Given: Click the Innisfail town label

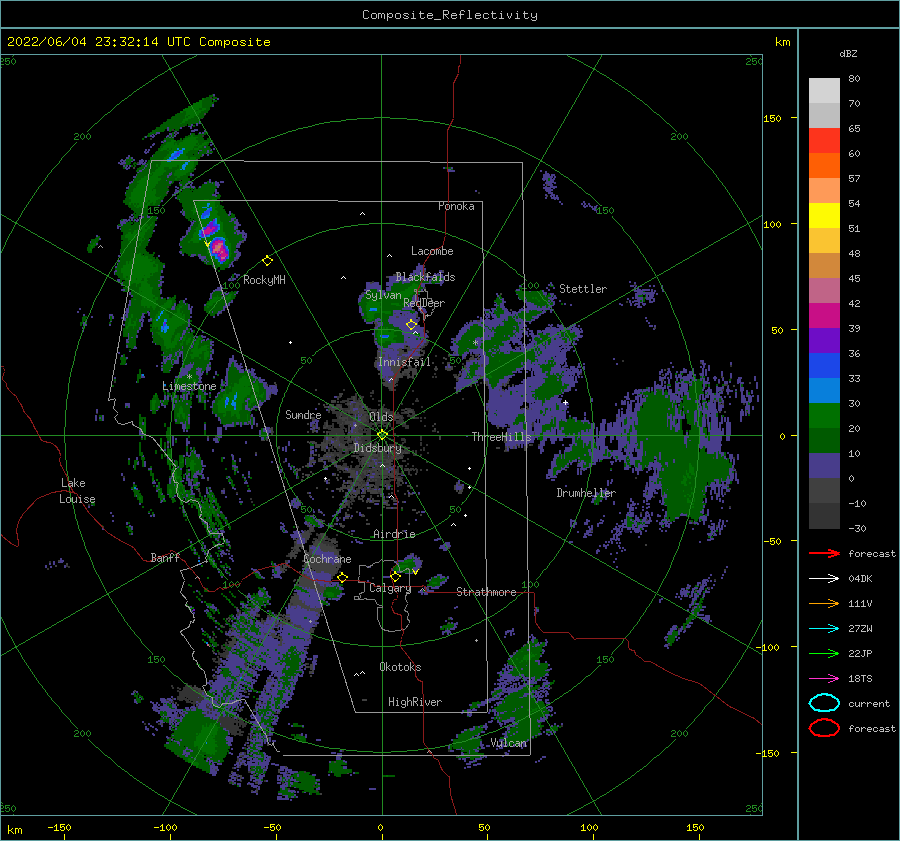Looking at the screenshot, I should [x=404, y=362].
